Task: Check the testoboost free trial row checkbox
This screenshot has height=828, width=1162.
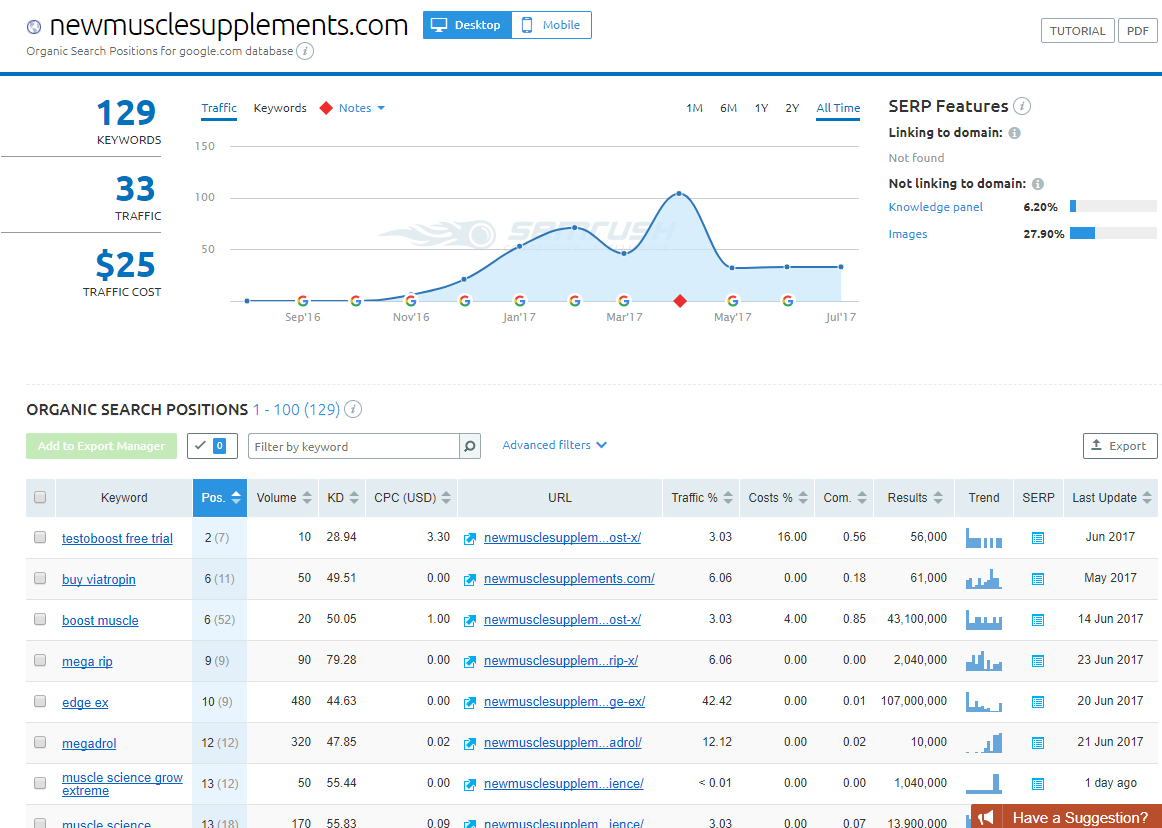Action: click(40, 537)
